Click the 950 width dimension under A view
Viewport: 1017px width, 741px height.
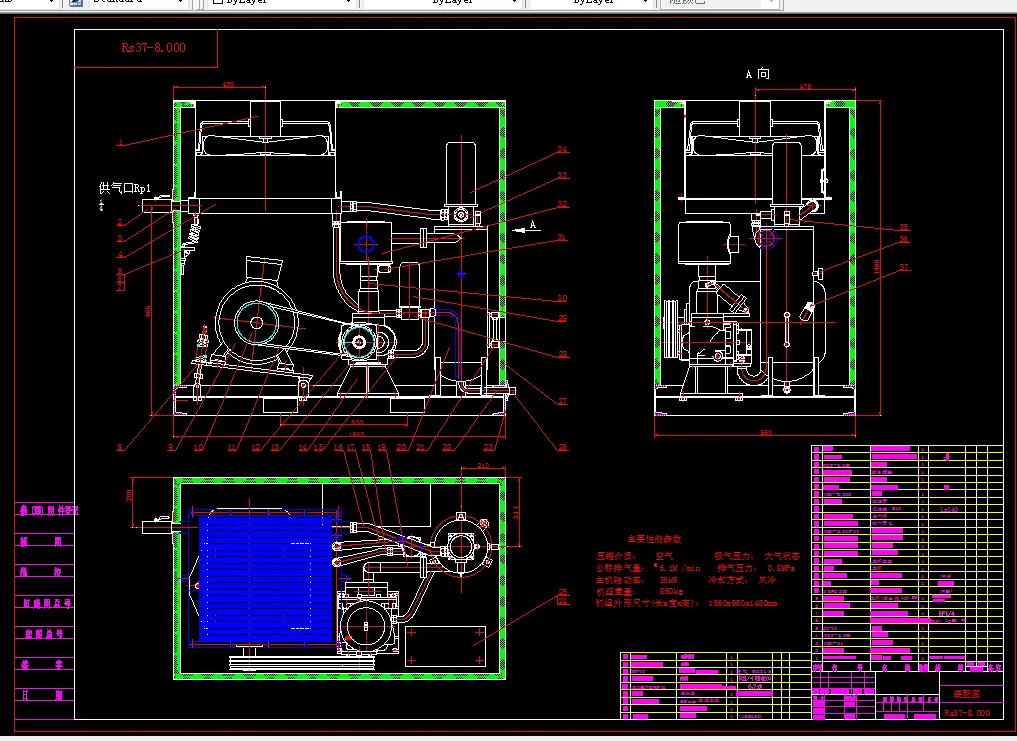[766, 432]
